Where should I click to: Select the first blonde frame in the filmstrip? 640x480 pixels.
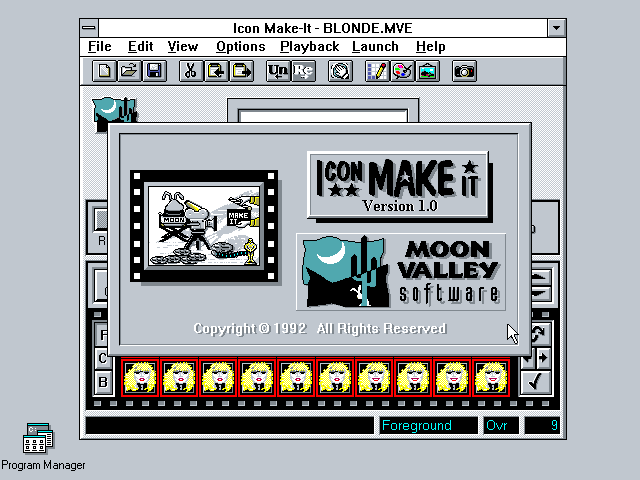(140, 378)
